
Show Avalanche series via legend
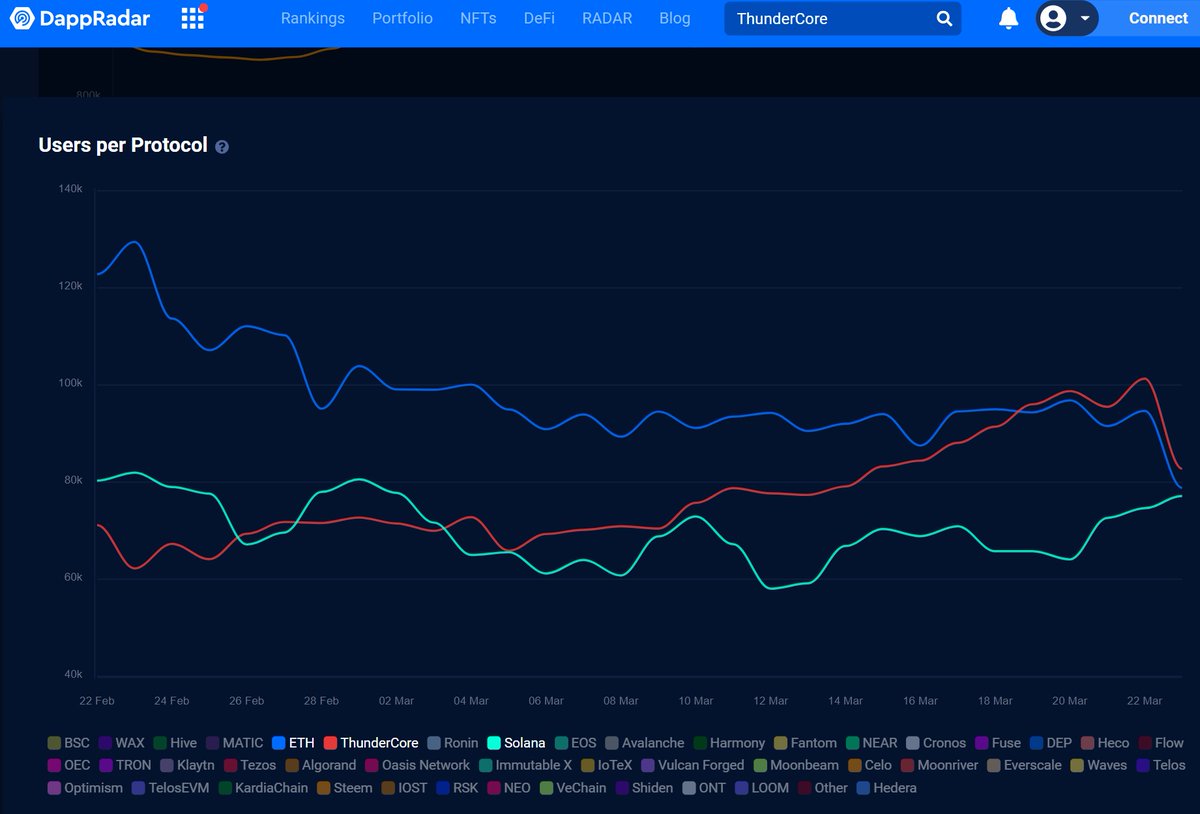coord(645,743)
